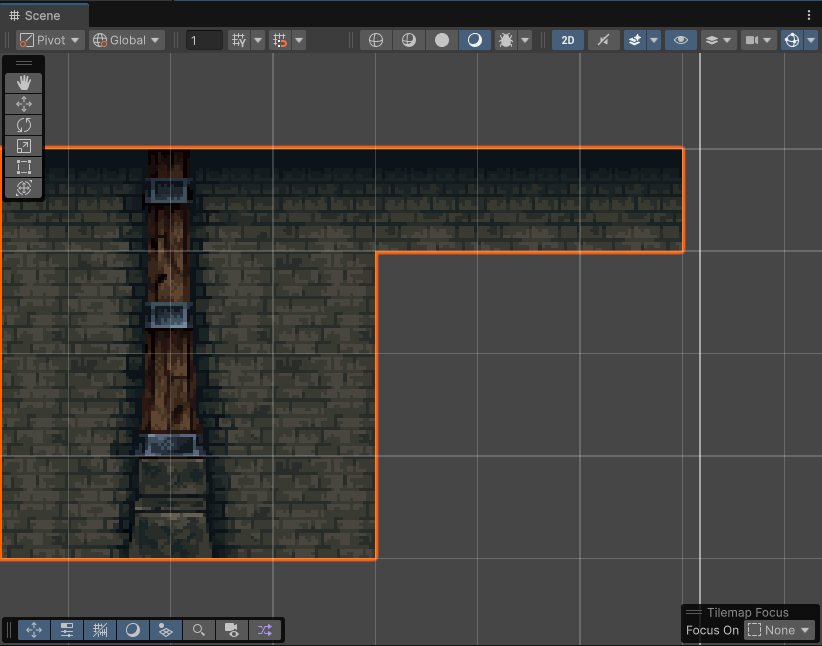Expand the debug draw mode dropdown arrow
Image resolution: width=822 pixels, height=646 pixels.
[x=525, y=40]
